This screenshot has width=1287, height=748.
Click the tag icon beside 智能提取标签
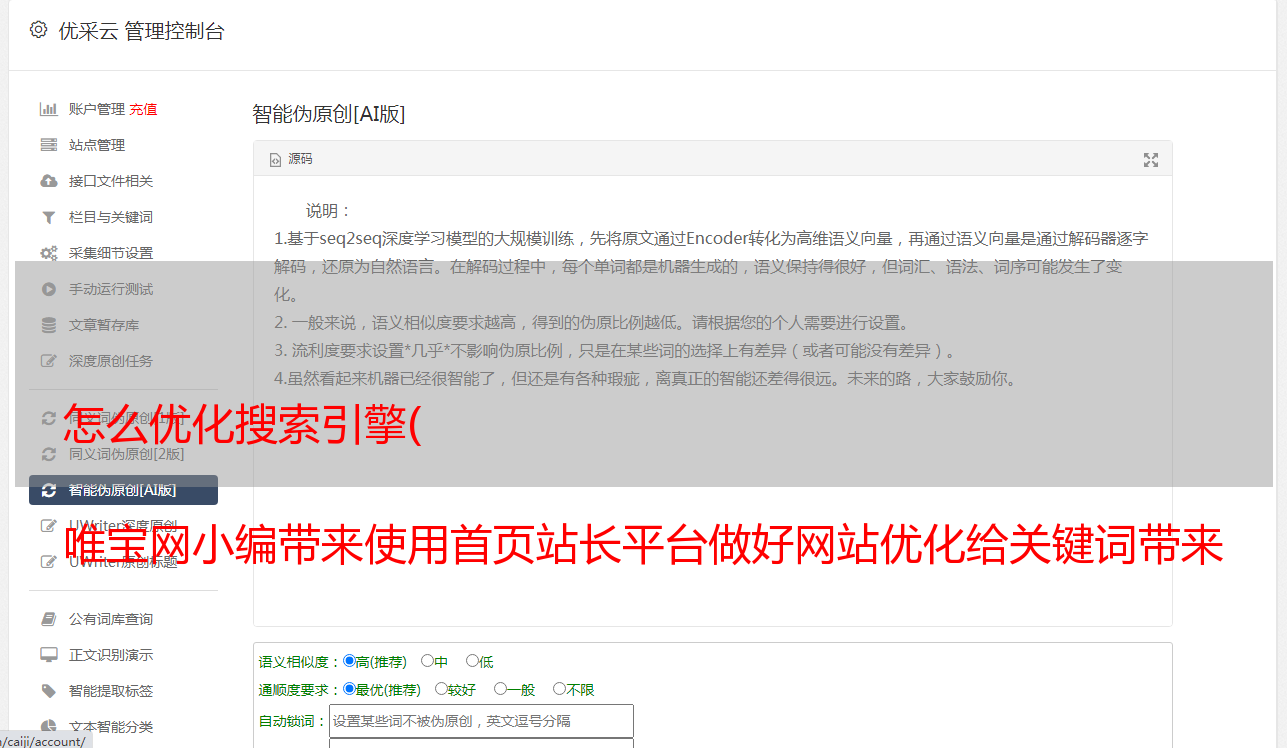[48, 691]
